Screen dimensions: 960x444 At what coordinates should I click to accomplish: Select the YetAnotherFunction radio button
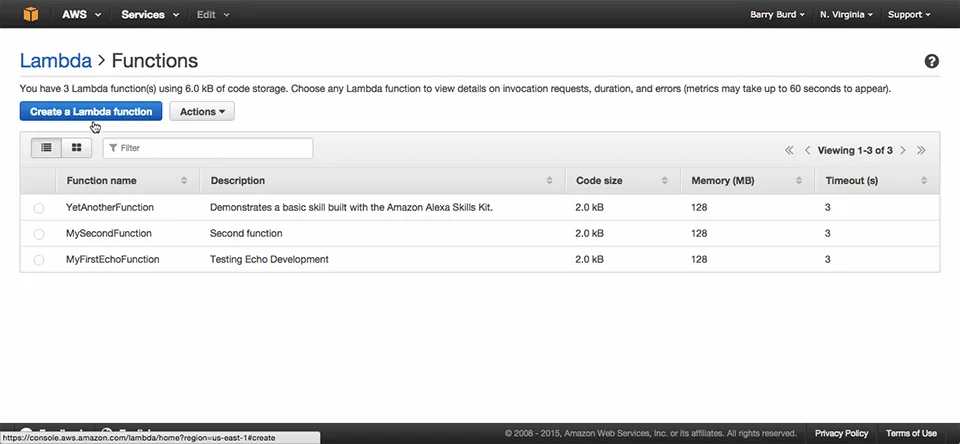pyautogui.click(x=39, y=208)
